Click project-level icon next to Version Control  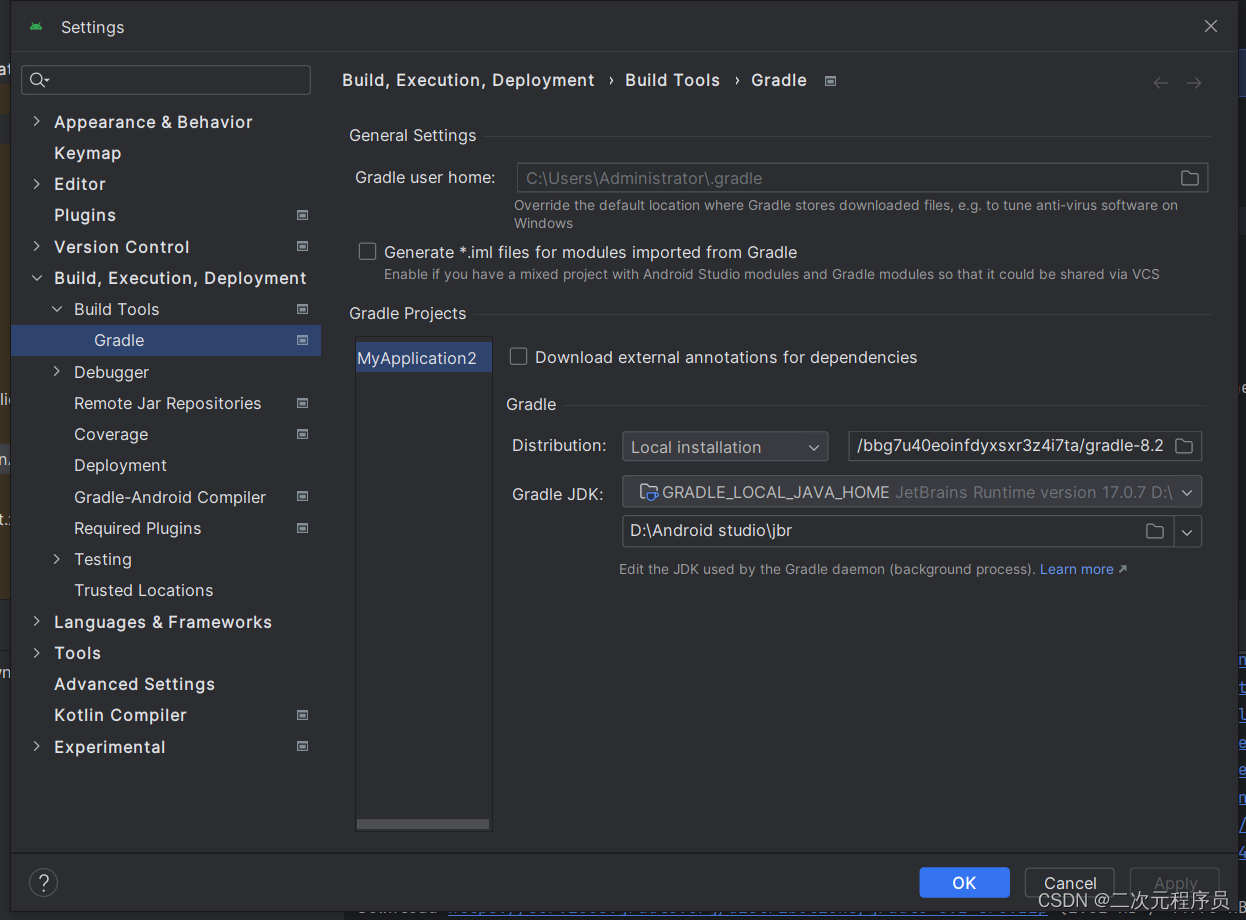pyautogui.click(x=302, y=246)
